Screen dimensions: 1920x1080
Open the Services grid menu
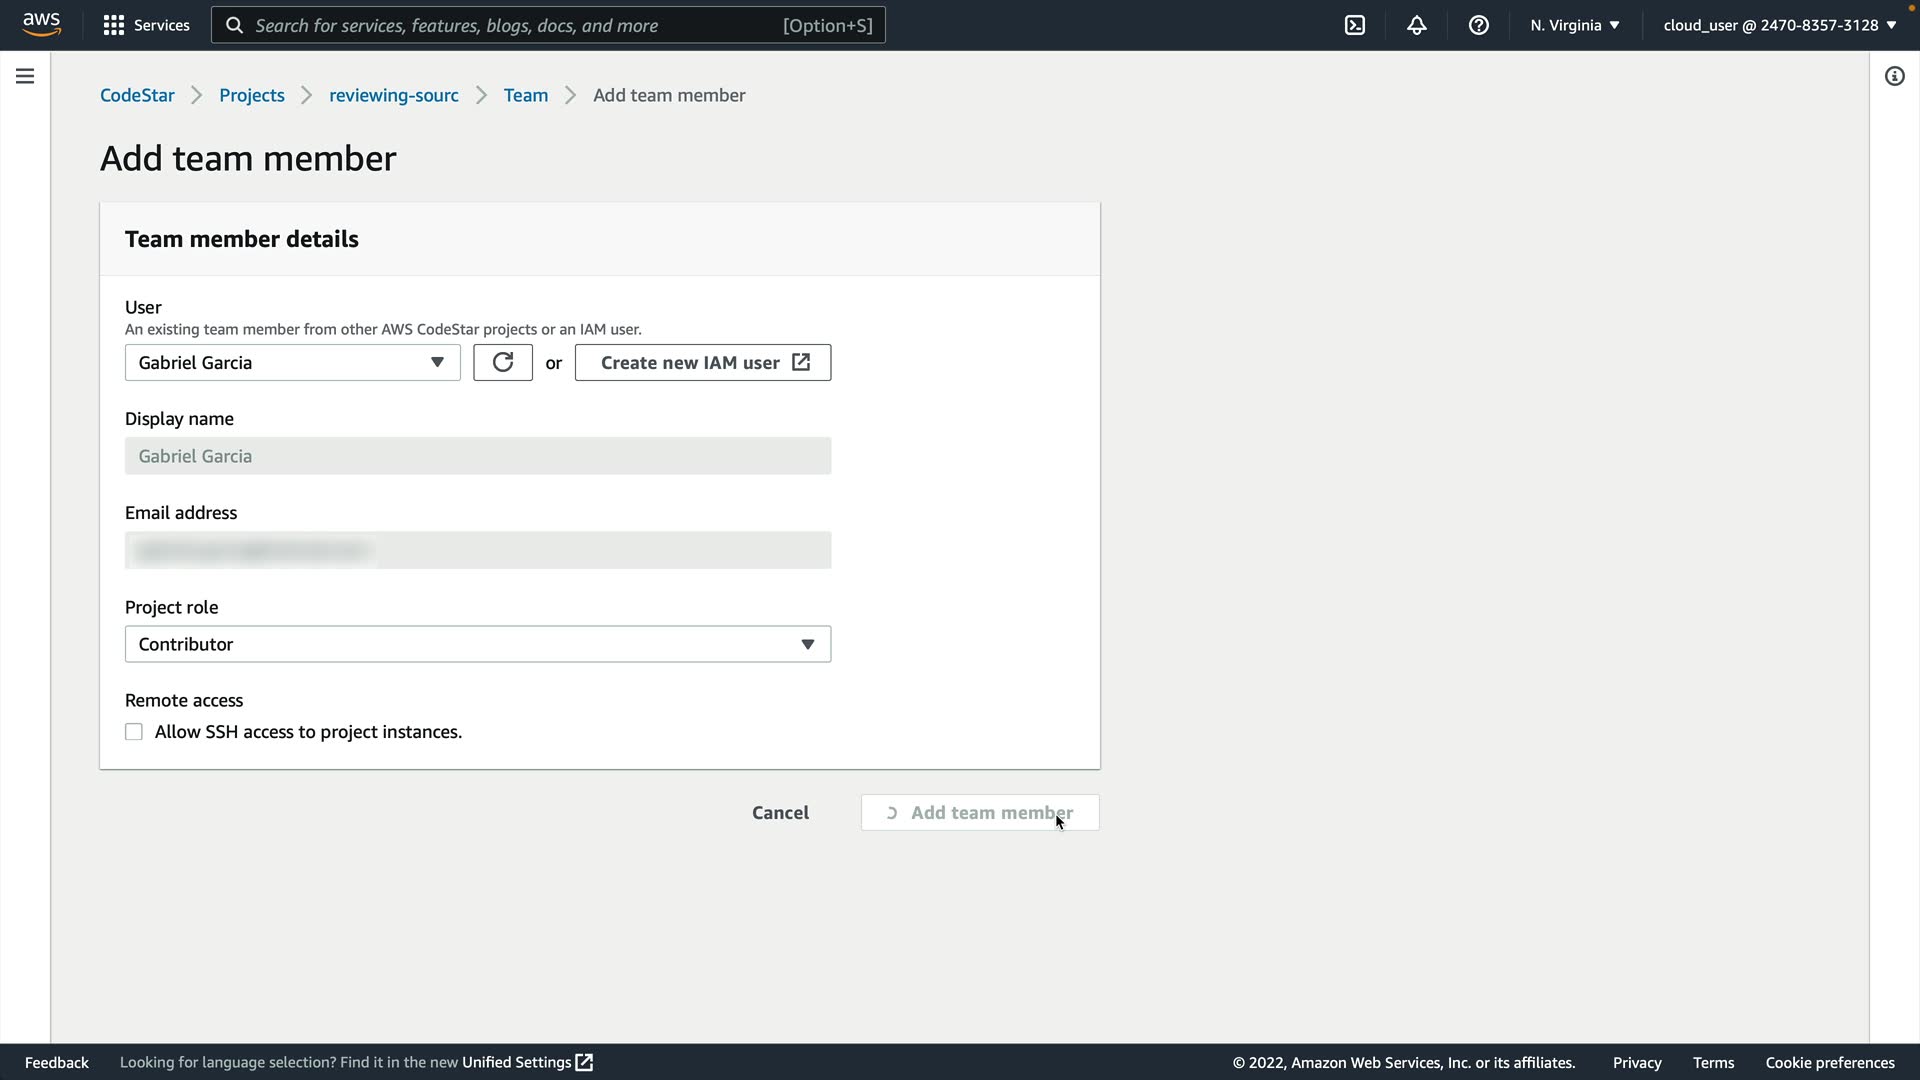tap(146, 25)
